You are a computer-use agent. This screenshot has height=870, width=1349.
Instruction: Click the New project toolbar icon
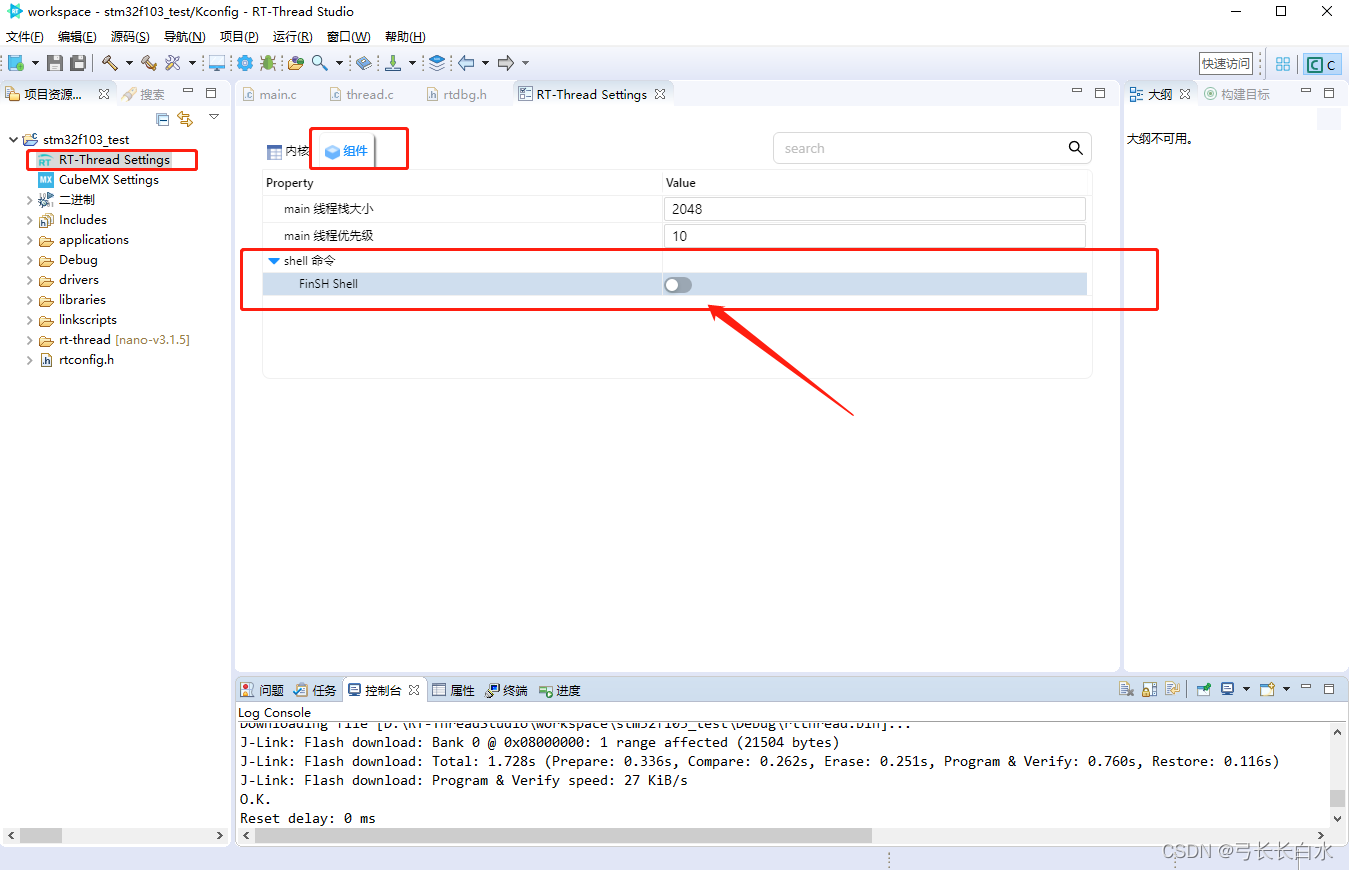pos(16,63)
